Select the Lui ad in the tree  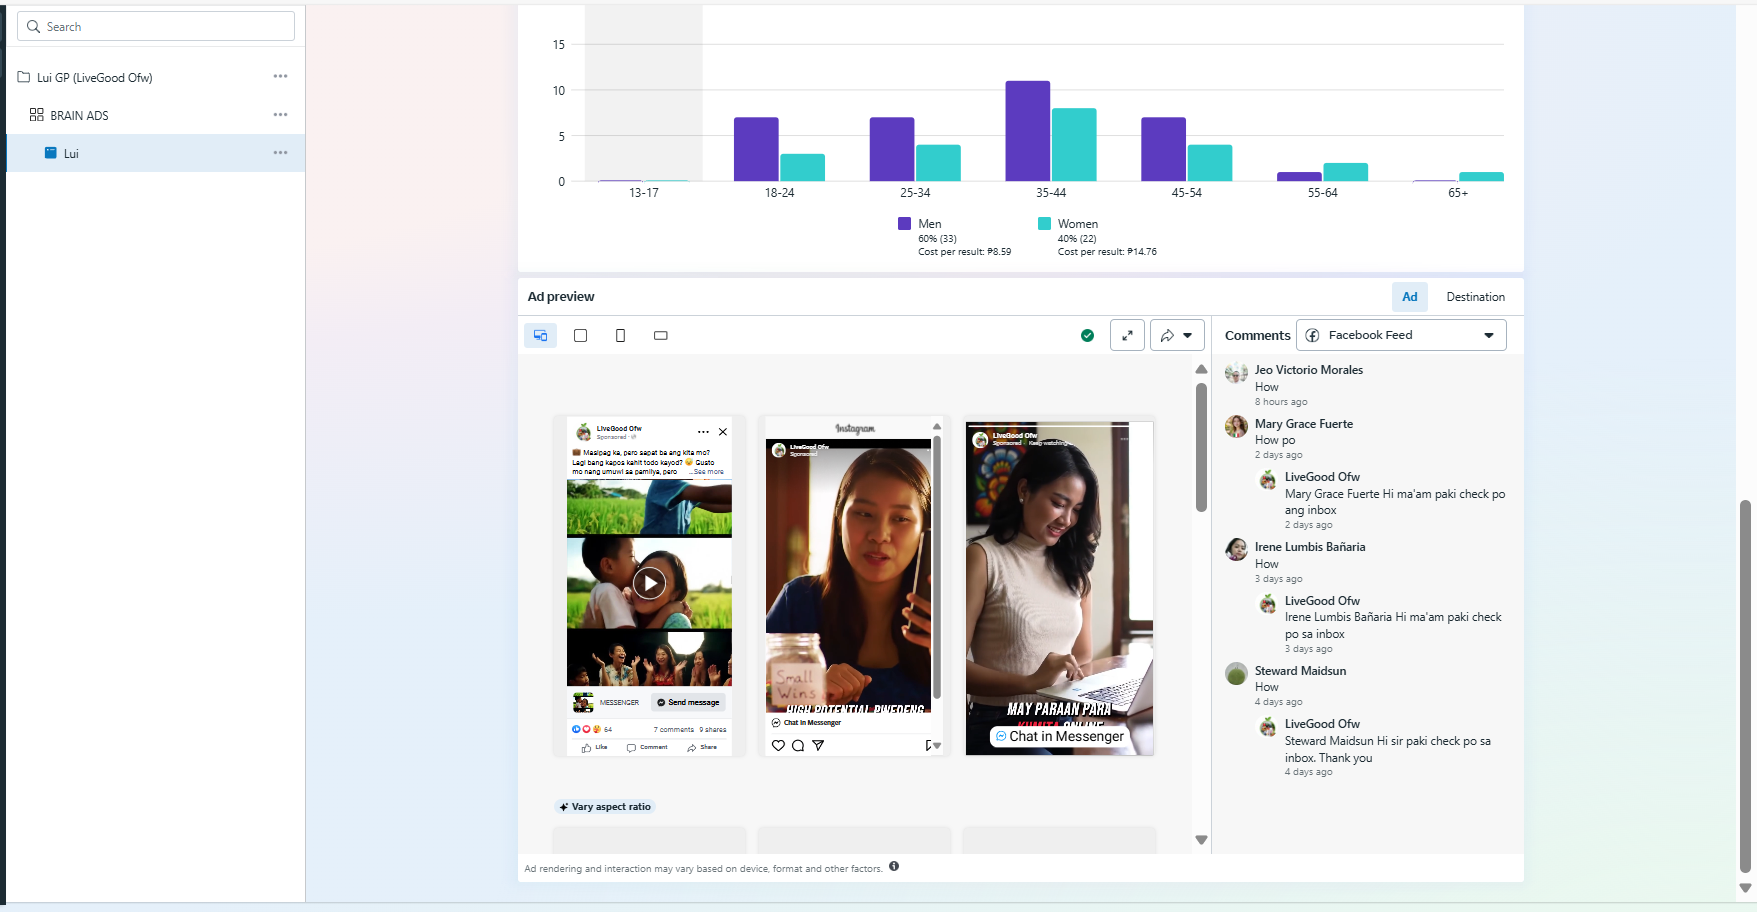coord(71,154)
